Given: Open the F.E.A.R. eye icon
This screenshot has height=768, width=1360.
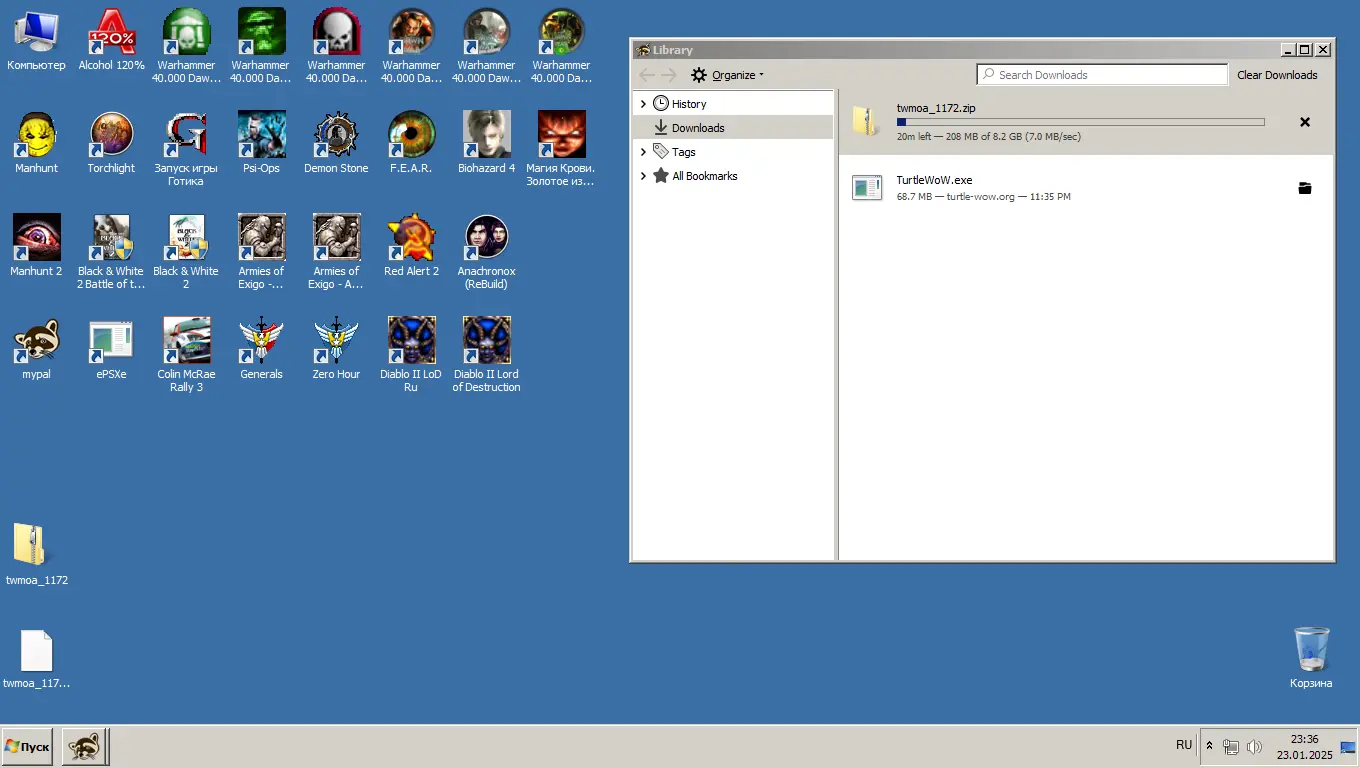Looking at the screenshot, I should (411, 143).
